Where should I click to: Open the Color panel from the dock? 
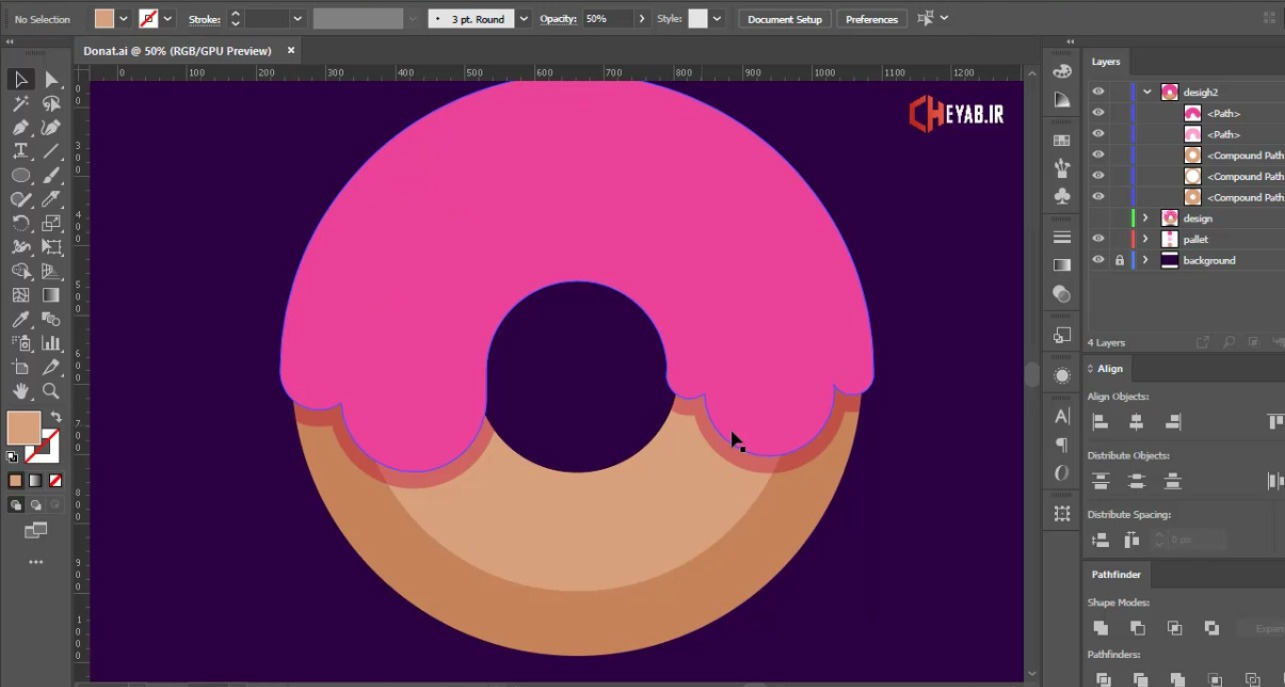(1062, 71)
